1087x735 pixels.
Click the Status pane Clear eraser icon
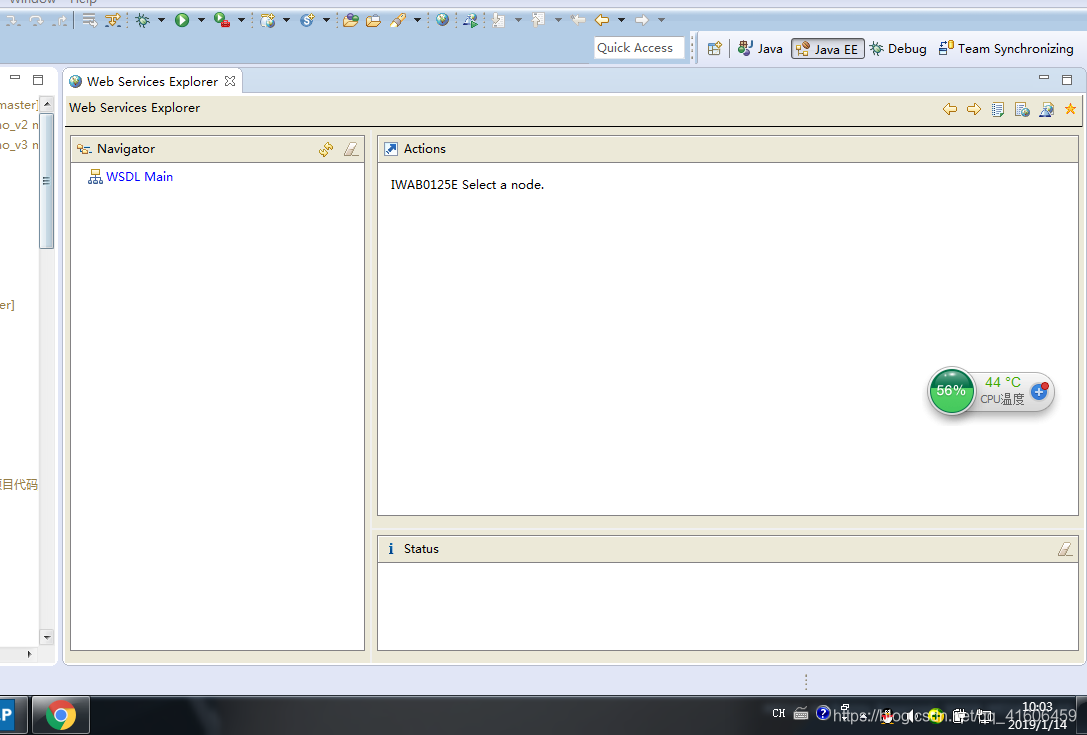click(x=1065, y=549)
